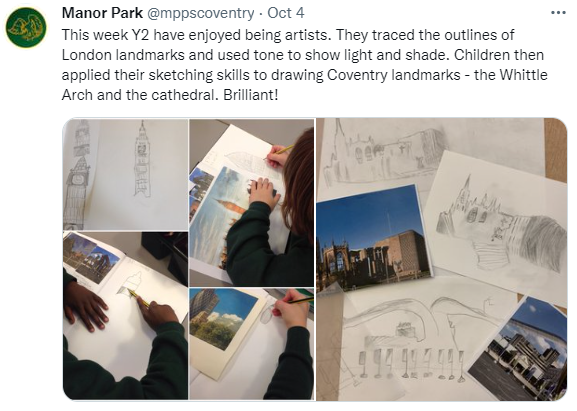This screenshot has height=411, width=577.
Task: Open photo of hands drawing on white paper
Action: tap(125, 316)
